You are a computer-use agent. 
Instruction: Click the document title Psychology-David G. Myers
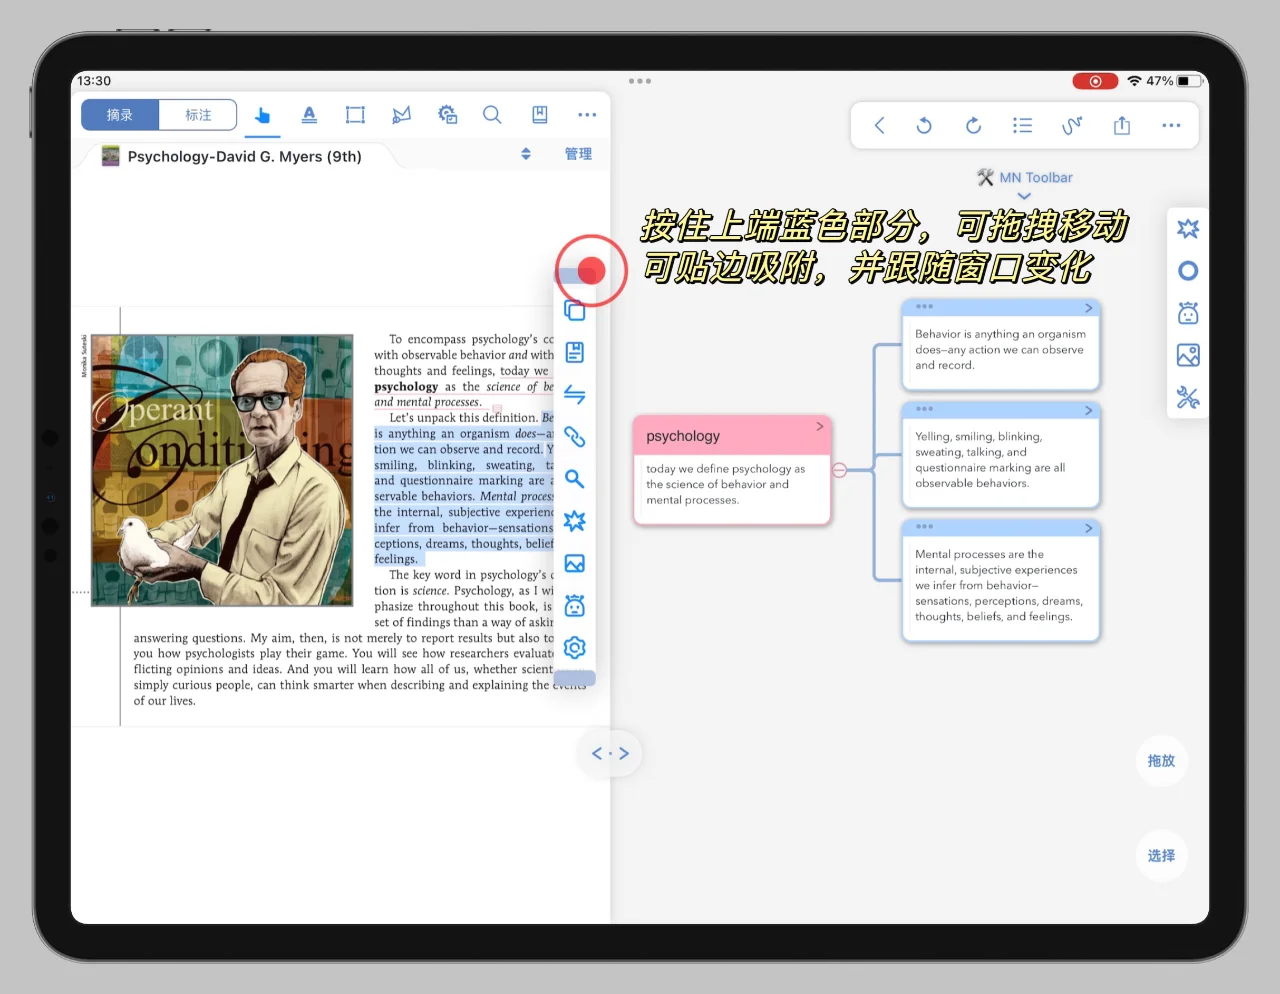tap(244, 156)
